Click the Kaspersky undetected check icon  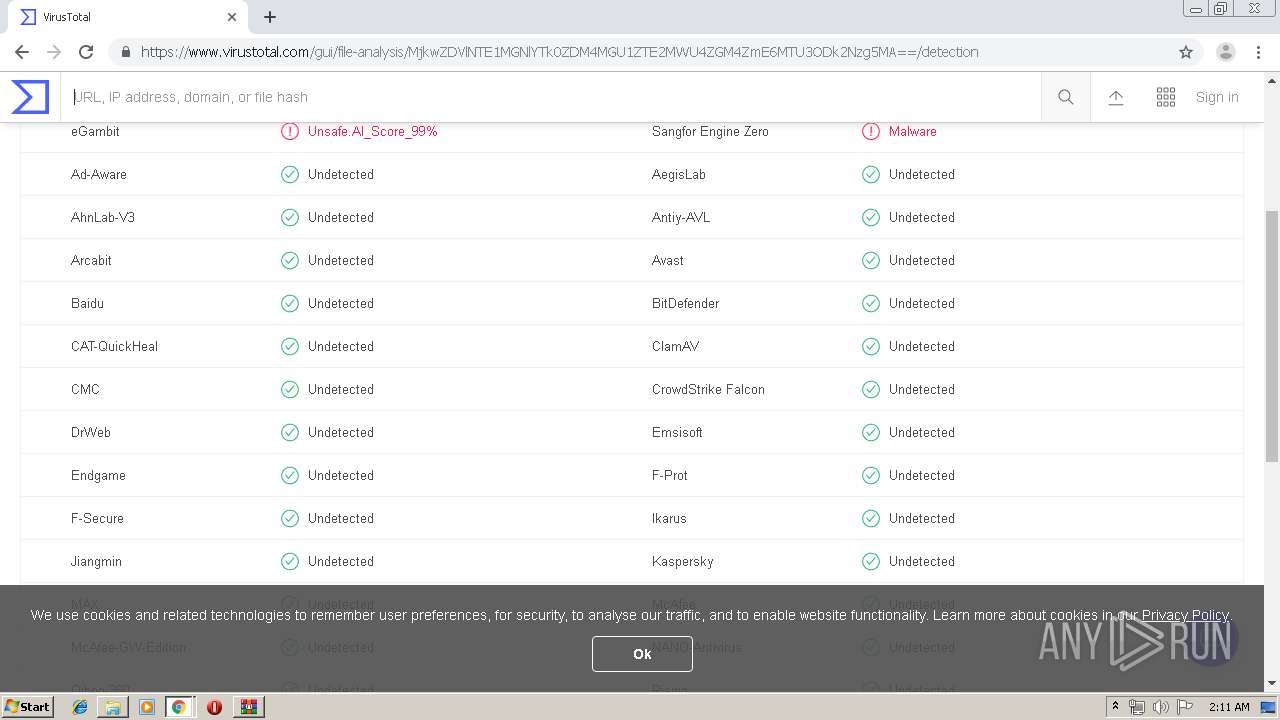(x=871, y=561)
